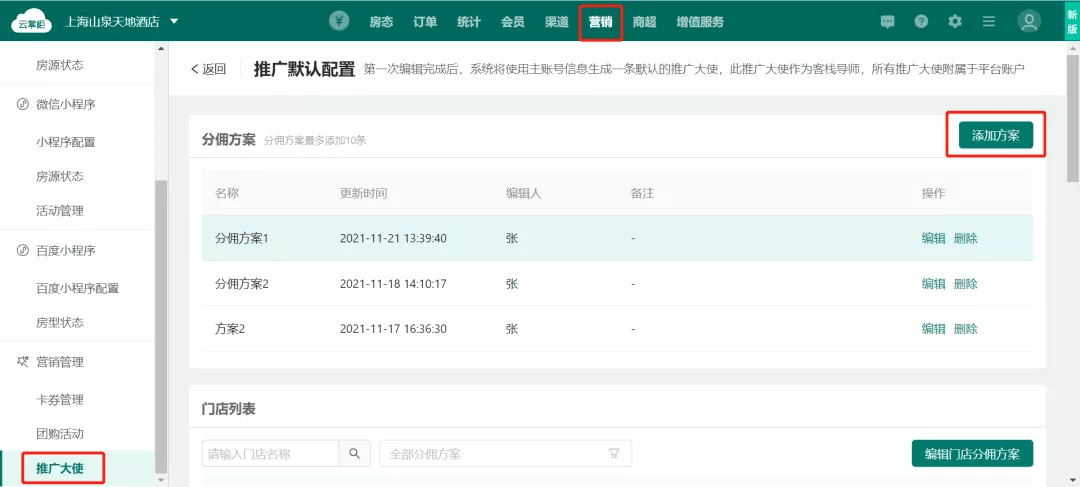Open the 全部分佣方案 filter dropdown
Image resolution: width=1080 pixels, height=487 pixels.
click(x=505, y=453)
